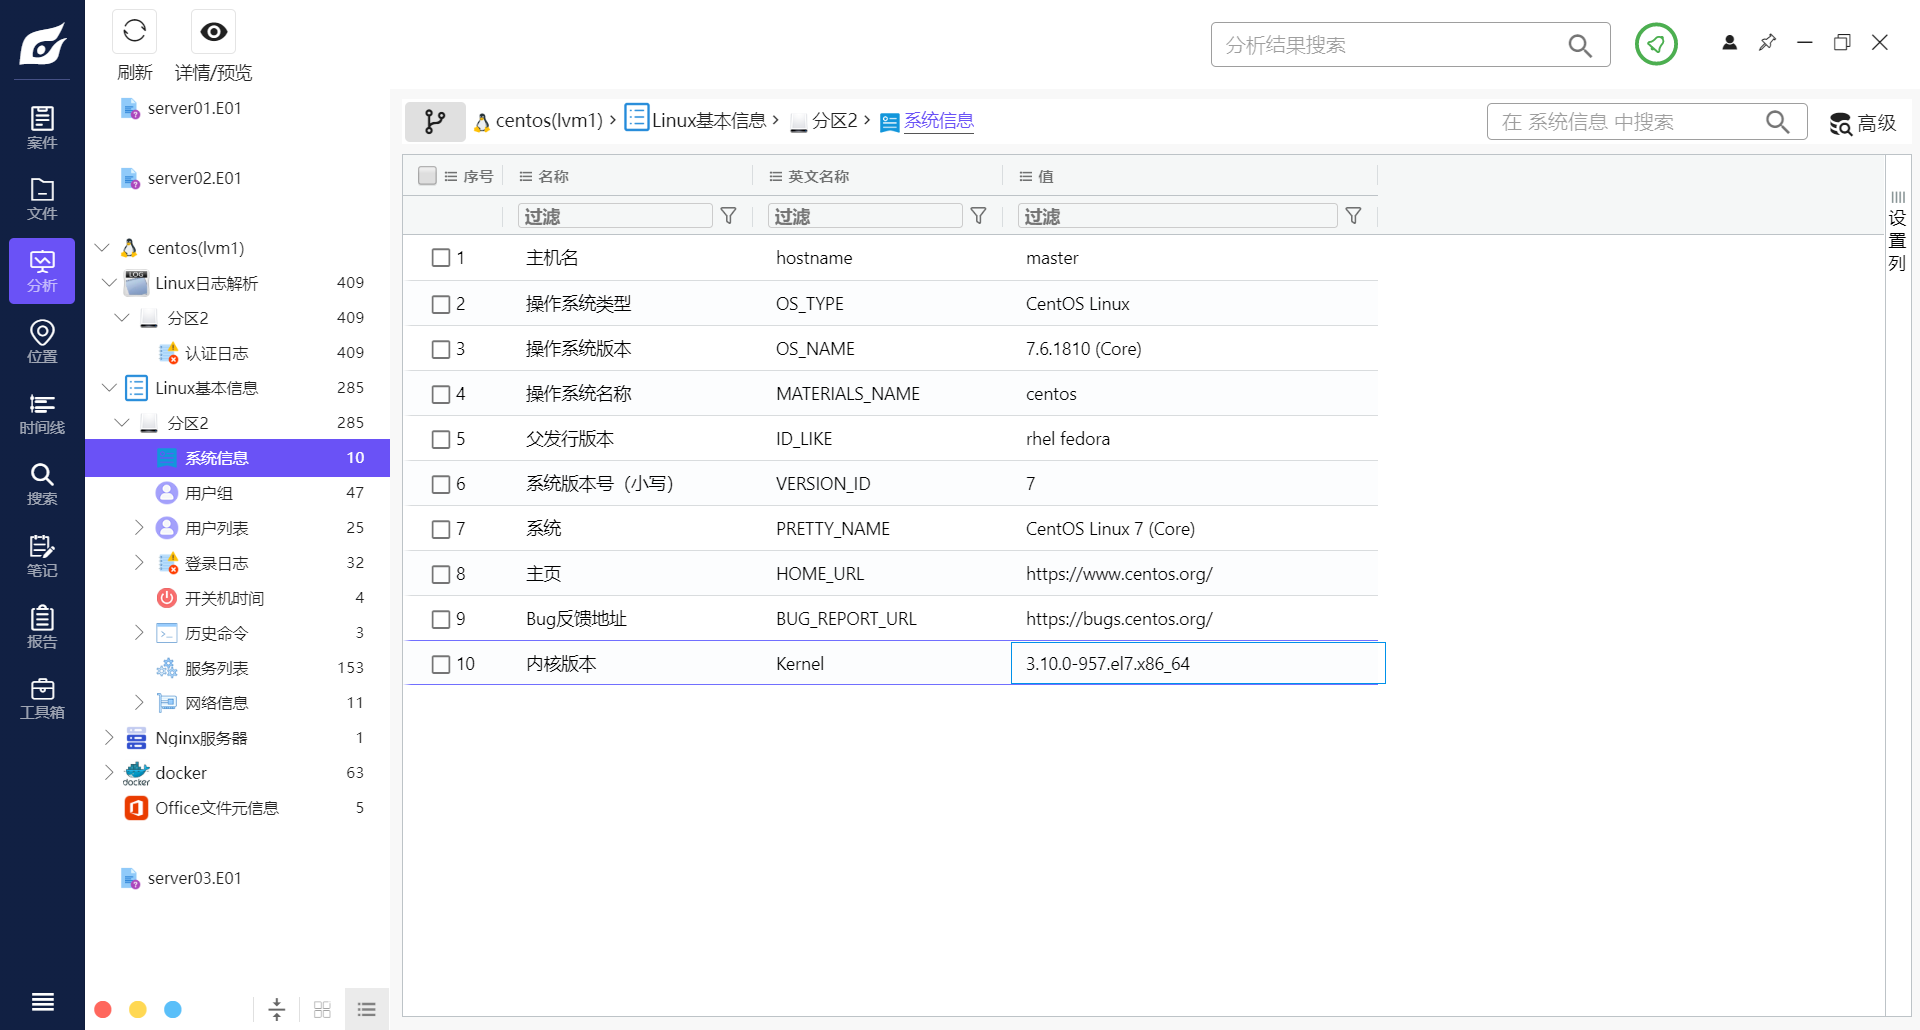Viewport: 1920px width, 1030px height.
Task: Select server01.E01 in the tree
Action: click(194, 108)
